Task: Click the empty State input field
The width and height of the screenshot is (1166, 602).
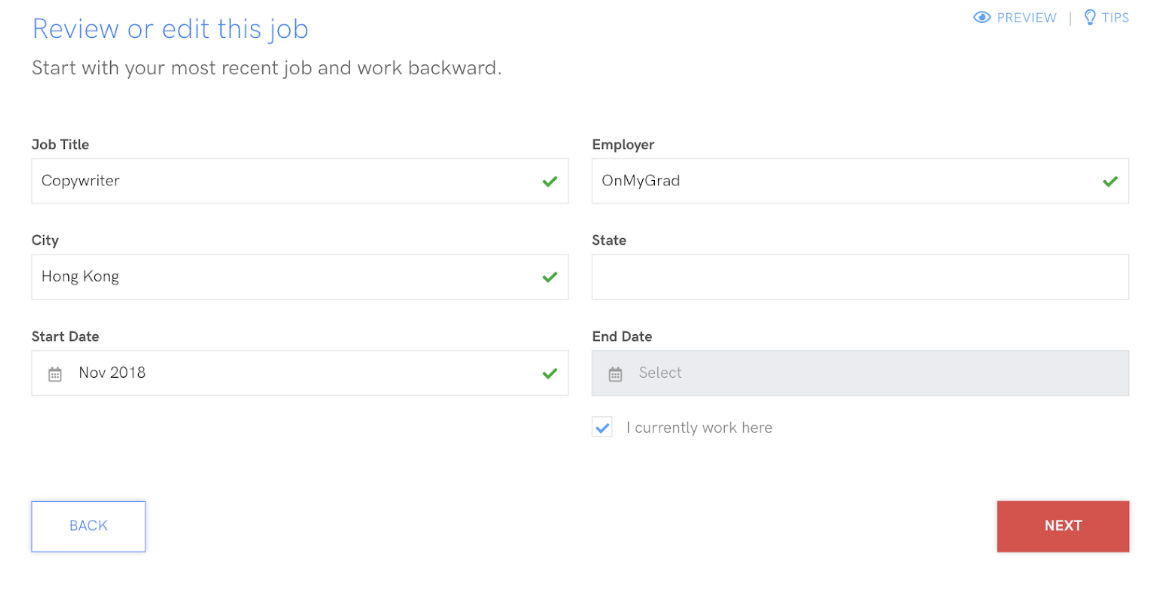Action: (860, 277)
